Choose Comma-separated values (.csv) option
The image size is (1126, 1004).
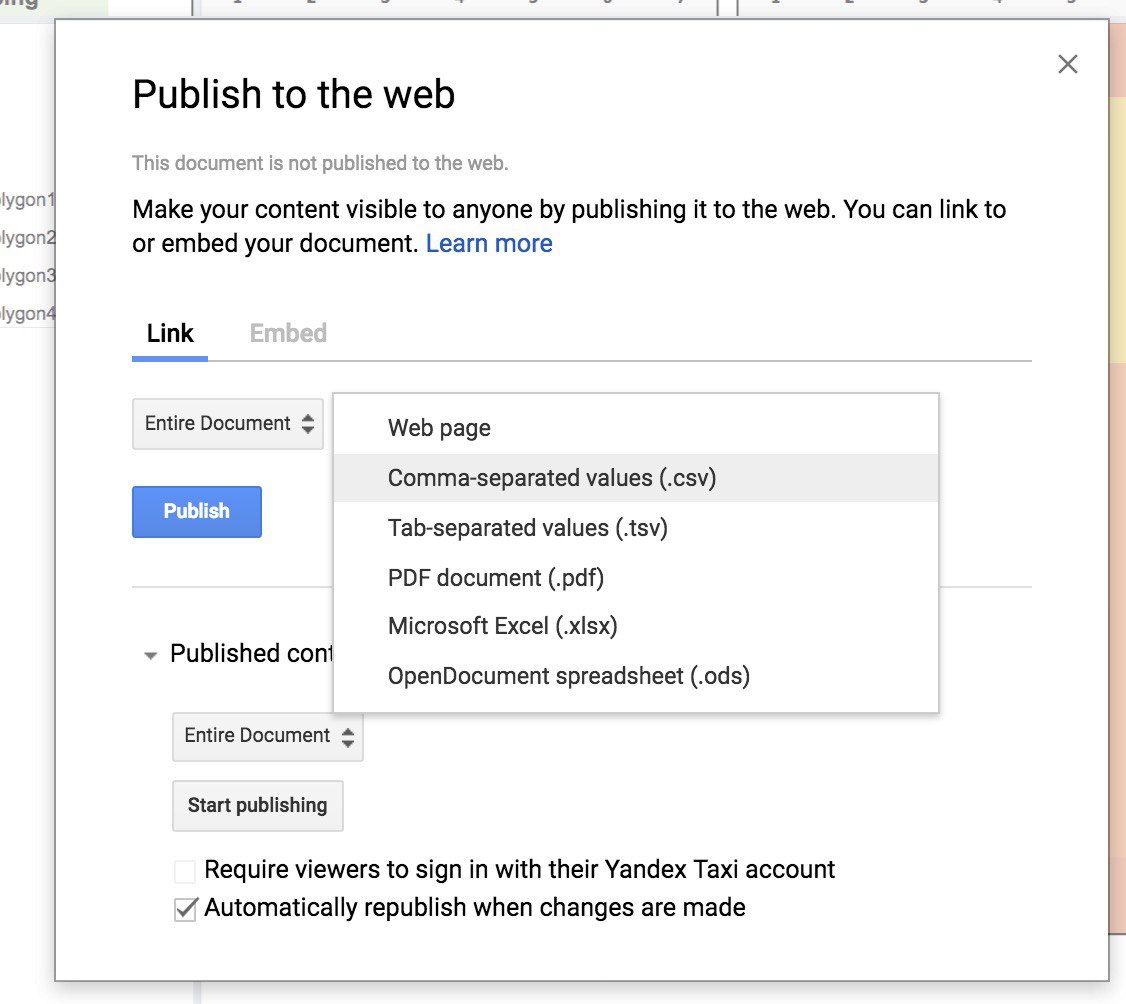point(552,478)
